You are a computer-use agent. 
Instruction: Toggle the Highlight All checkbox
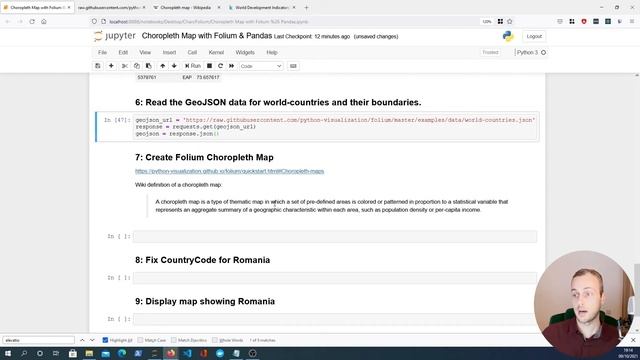click(105, 340)
